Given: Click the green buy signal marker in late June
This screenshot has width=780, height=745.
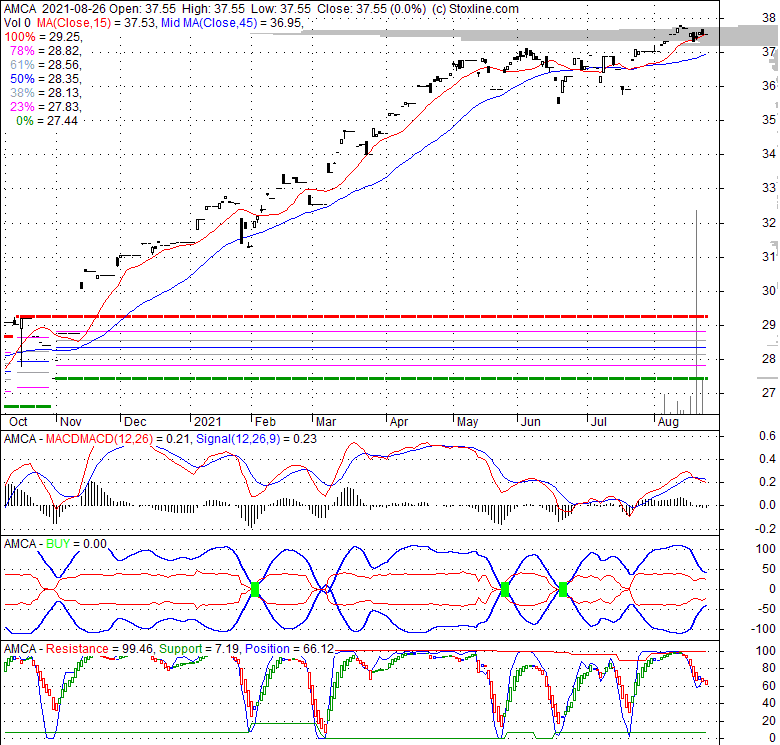Looking at the screenshot, I should [563, 589].
